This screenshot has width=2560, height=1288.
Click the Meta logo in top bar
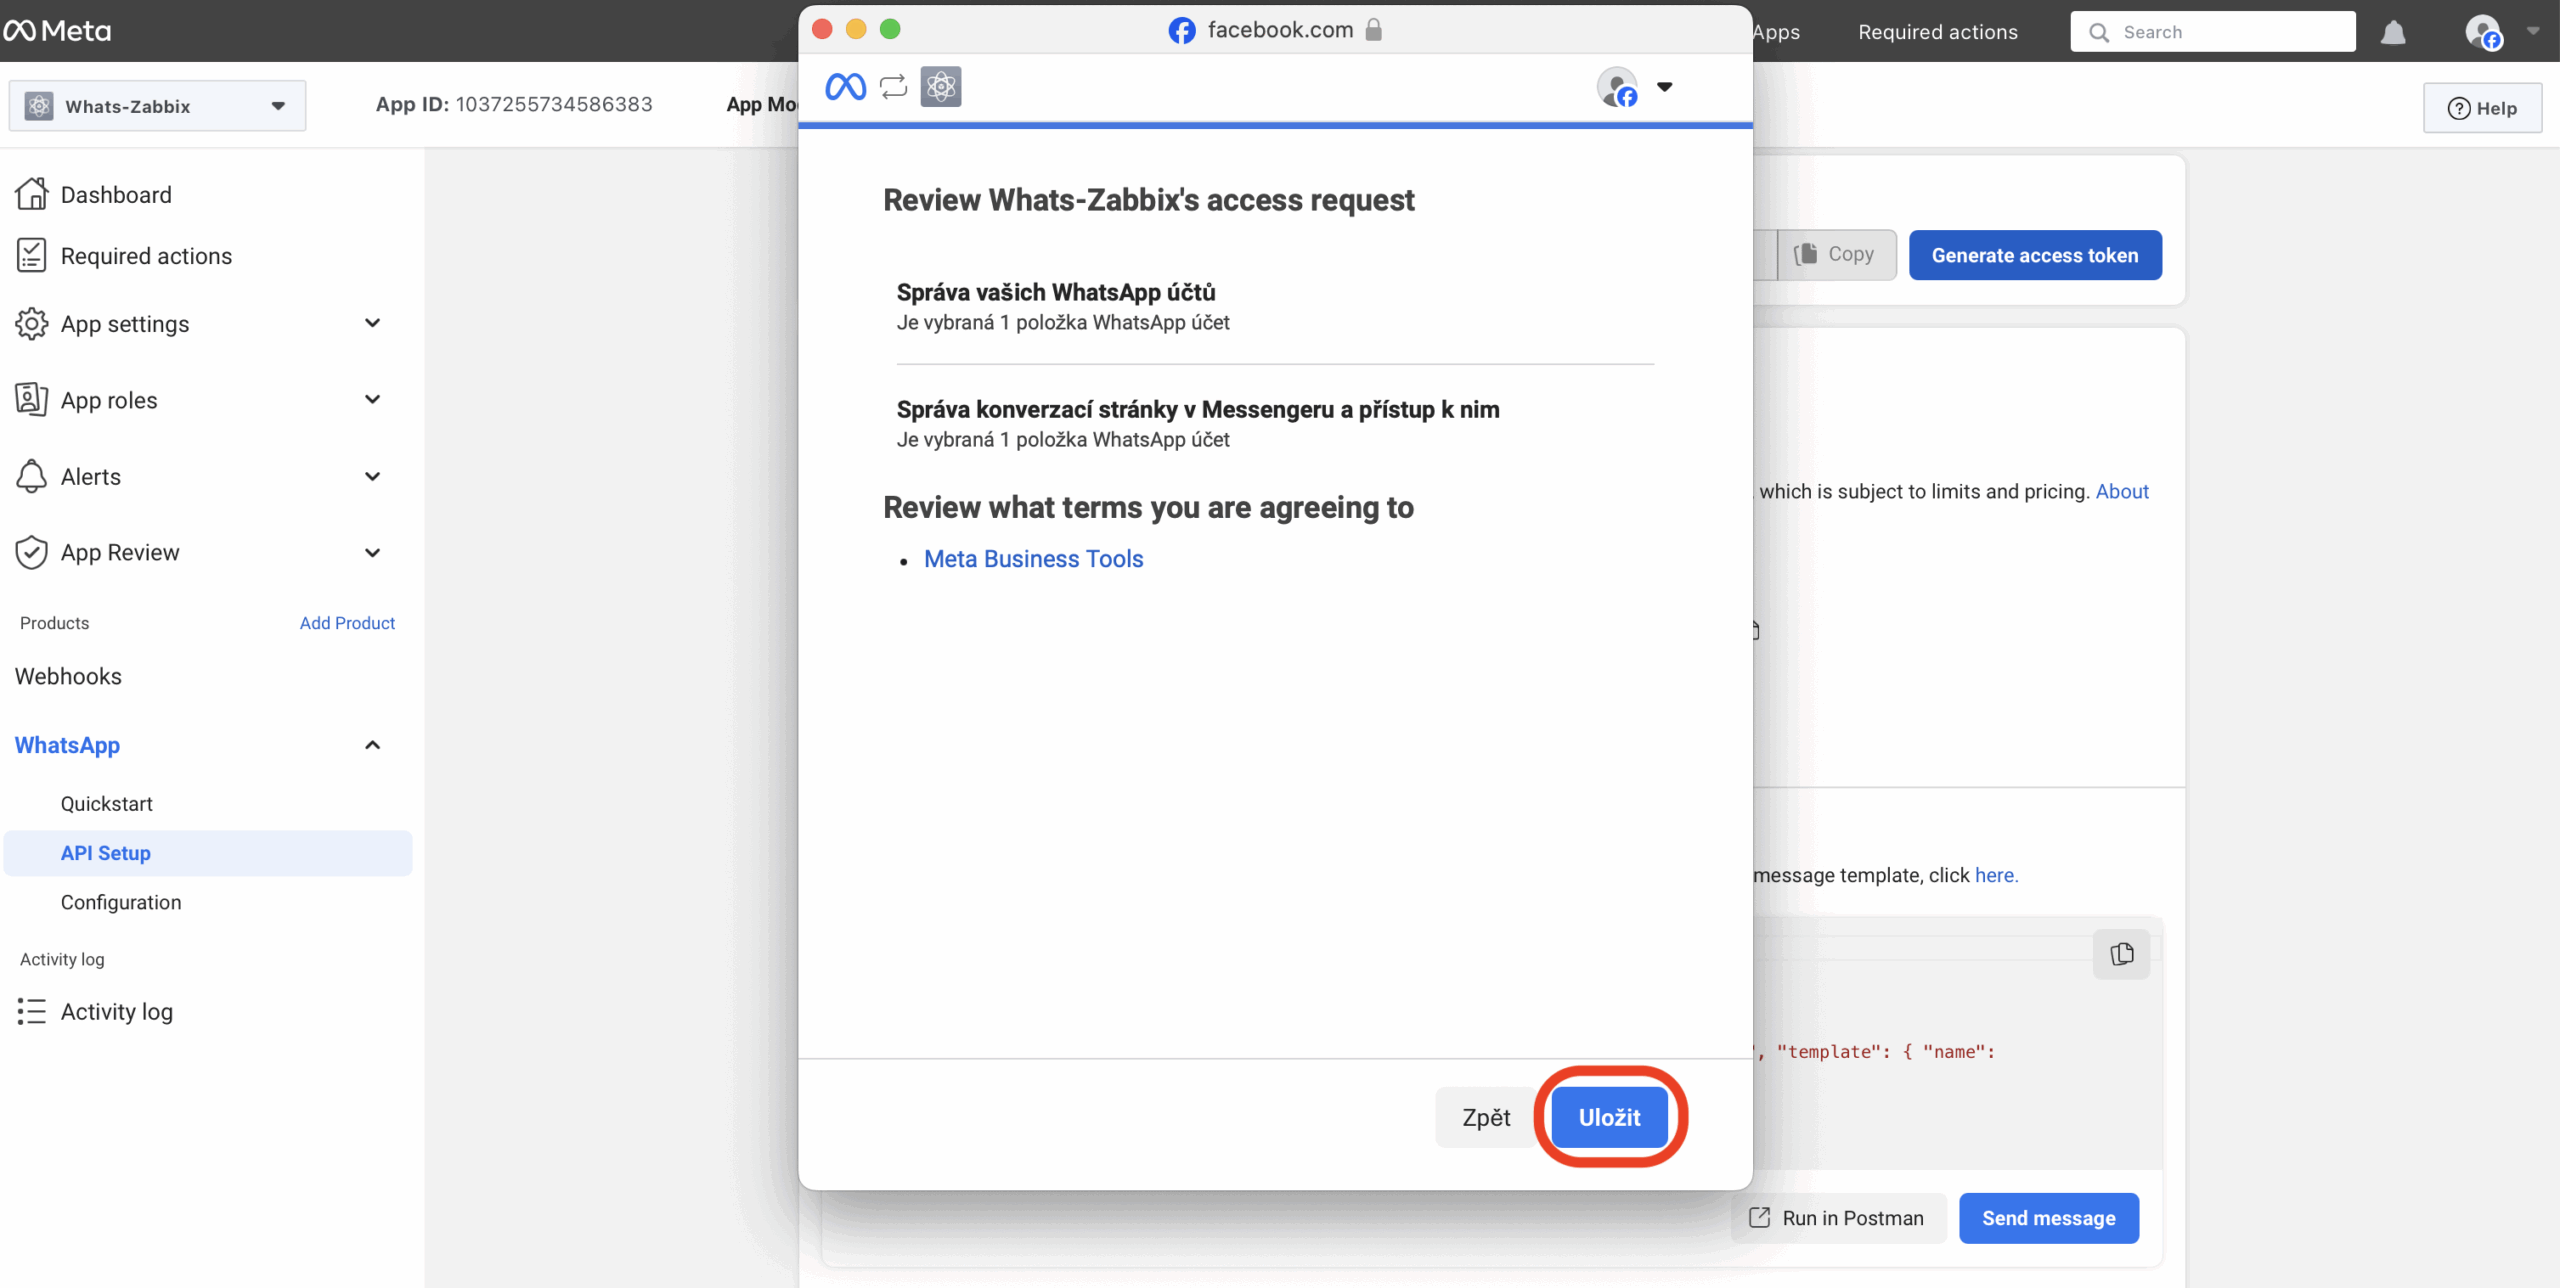point(57,31)
